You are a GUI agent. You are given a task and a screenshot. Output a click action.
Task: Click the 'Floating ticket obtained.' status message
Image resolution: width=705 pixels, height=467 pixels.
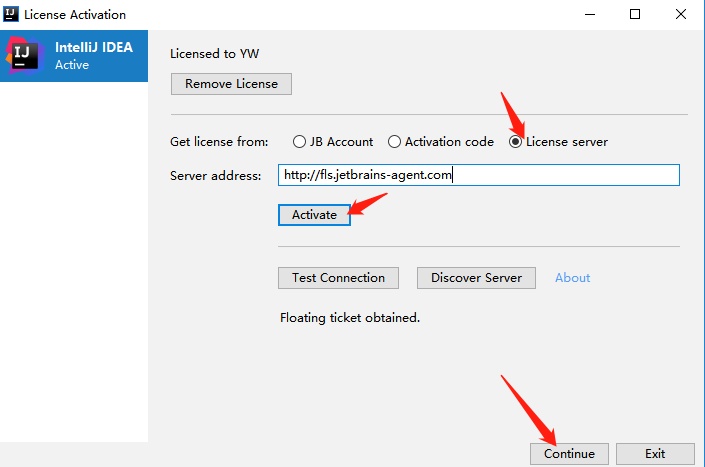[349, 318]
